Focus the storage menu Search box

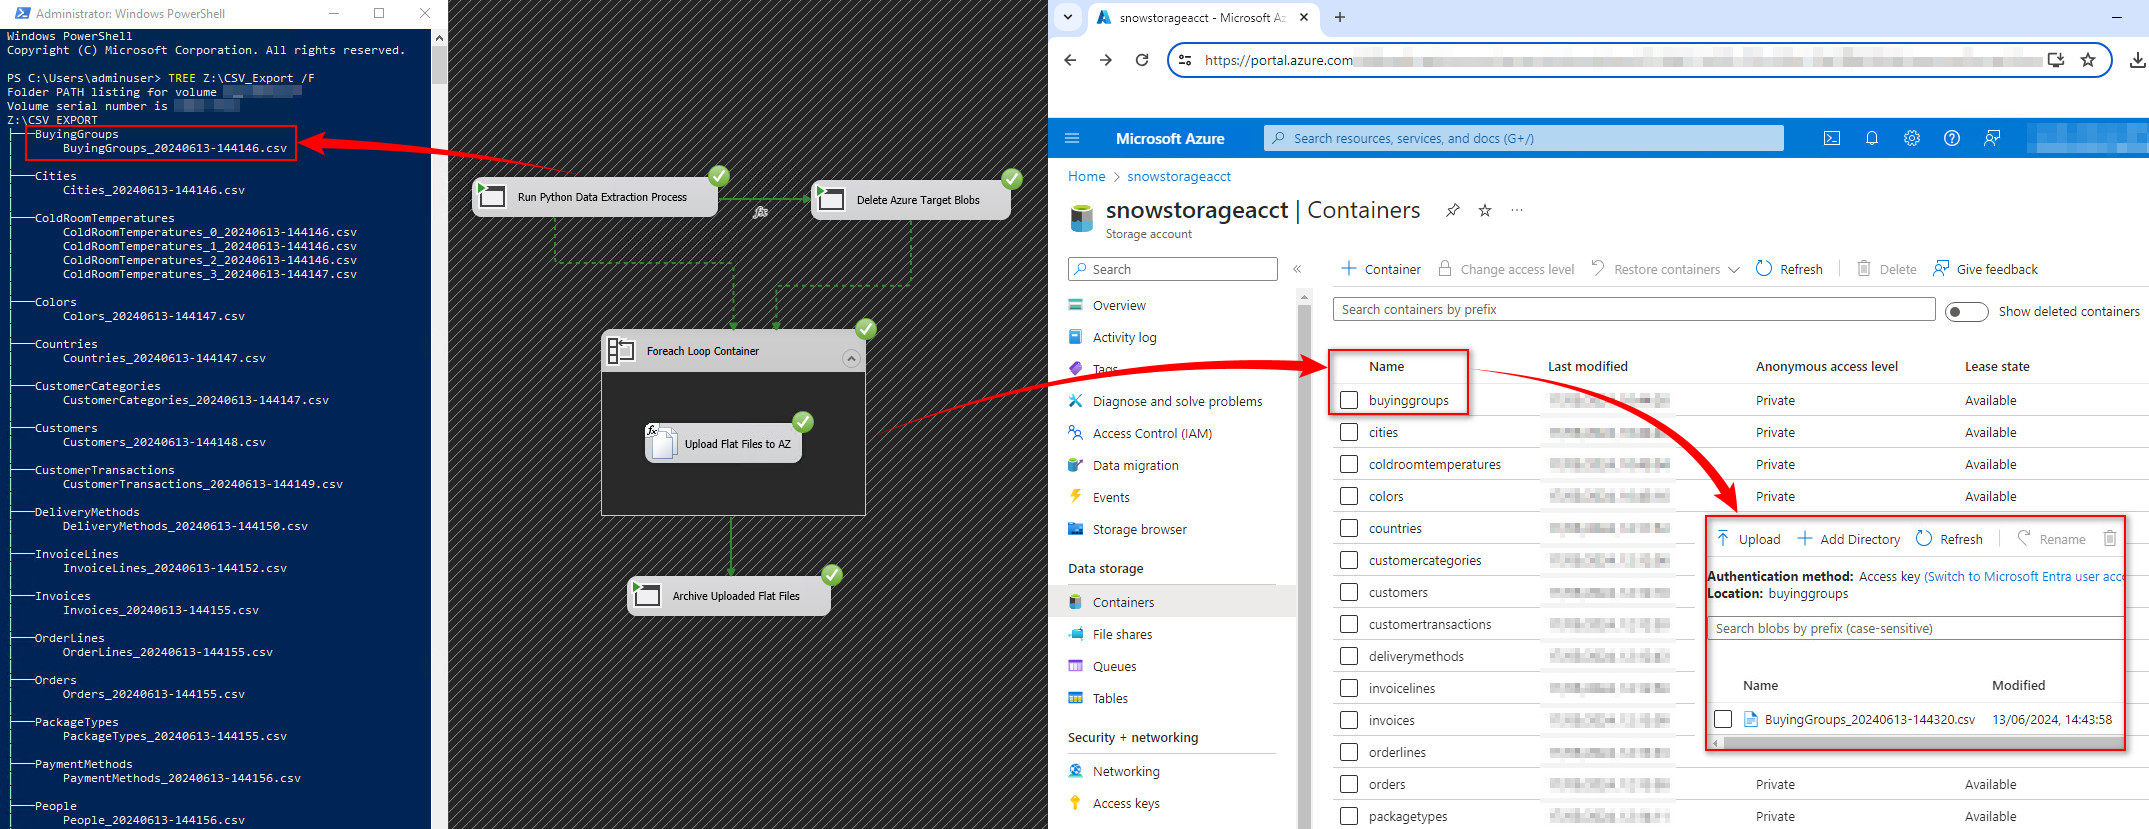point(1172,269)
